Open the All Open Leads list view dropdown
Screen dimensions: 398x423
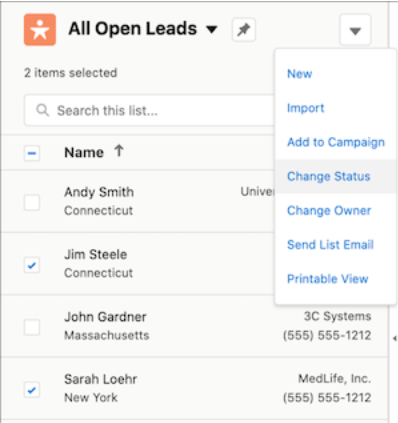212,30
